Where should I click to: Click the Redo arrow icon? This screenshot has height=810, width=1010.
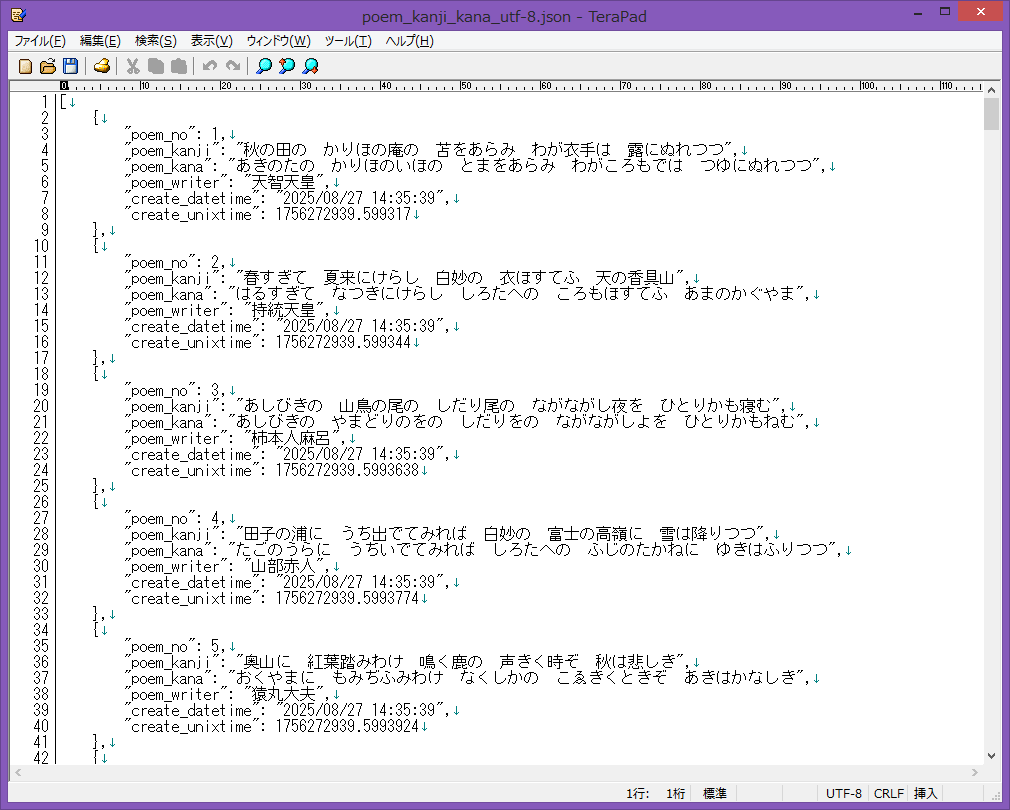(232, 66)
